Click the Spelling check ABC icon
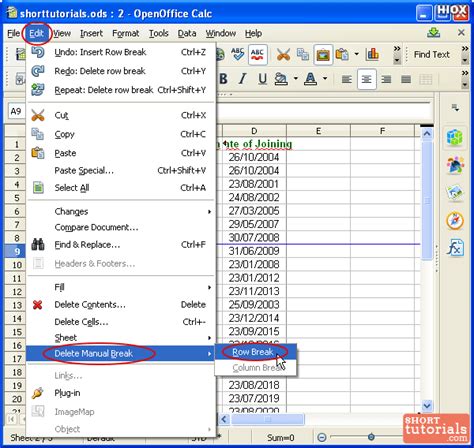 238,54
